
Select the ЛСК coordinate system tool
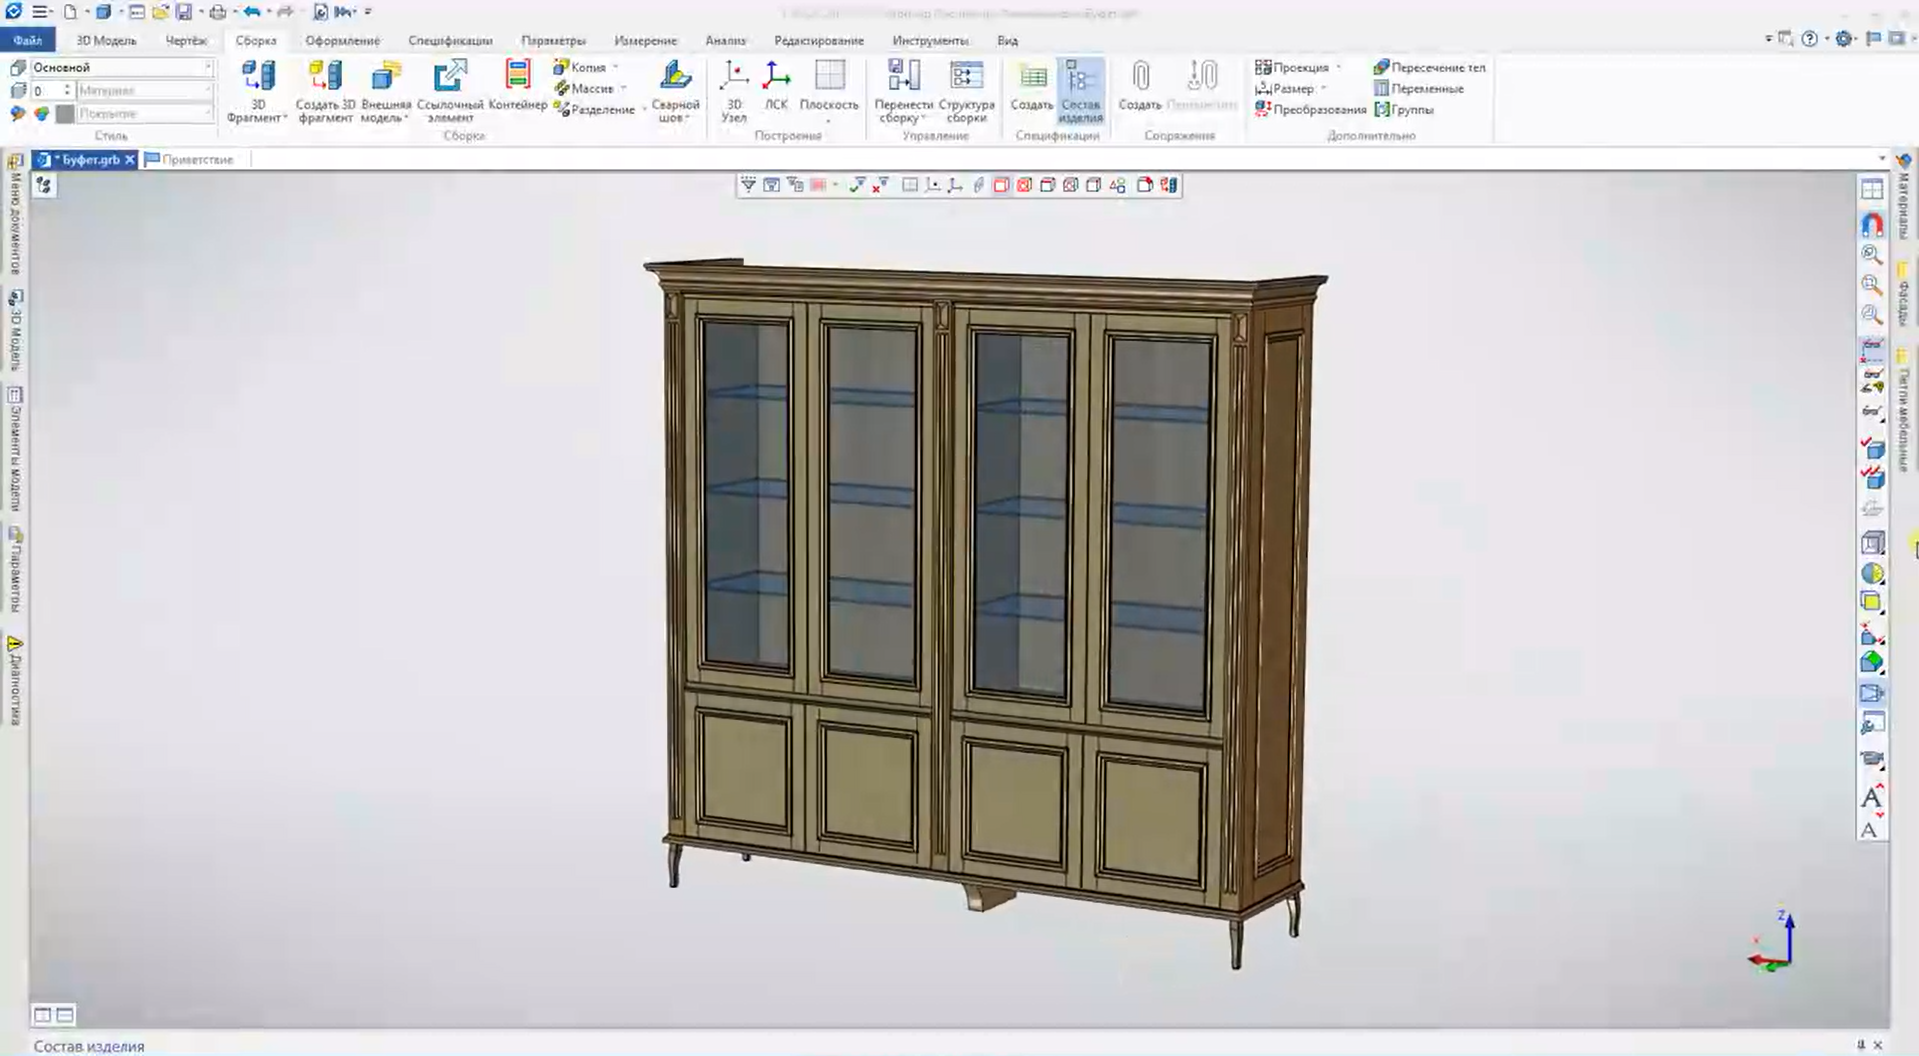pyautogui.click(x=776, y=86)
